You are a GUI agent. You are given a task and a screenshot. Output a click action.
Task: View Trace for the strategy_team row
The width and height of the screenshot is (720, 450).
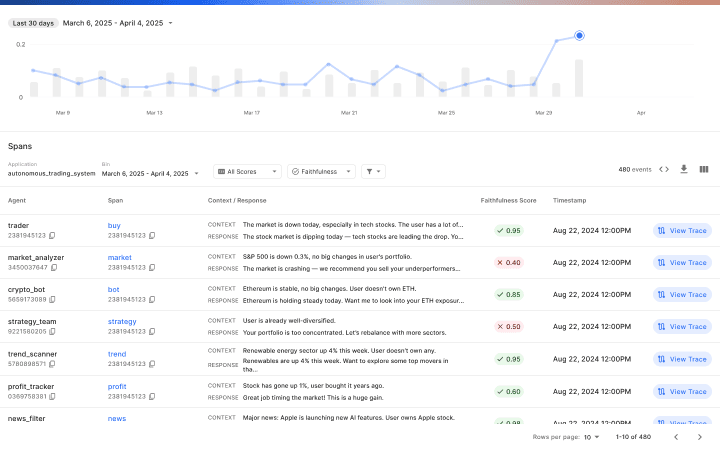[x=682, y=326]
